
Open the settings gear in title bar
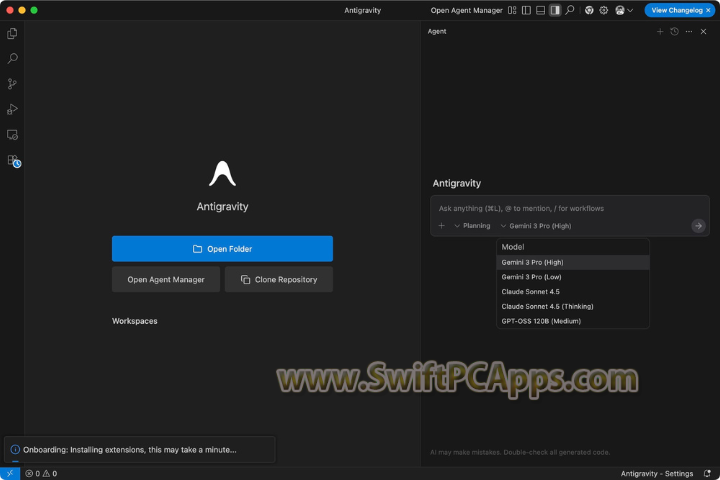point(604,10)
